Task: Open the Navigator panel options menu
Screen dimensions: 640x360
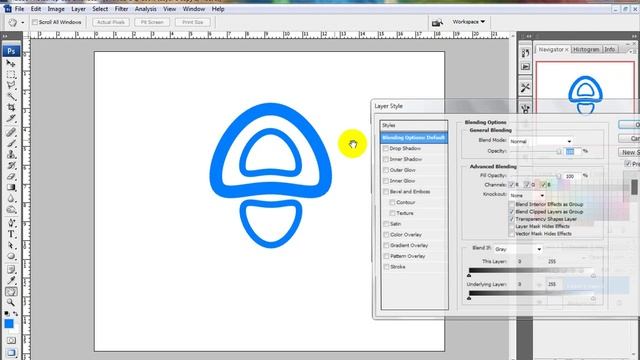Action: [x=631, y=51]
